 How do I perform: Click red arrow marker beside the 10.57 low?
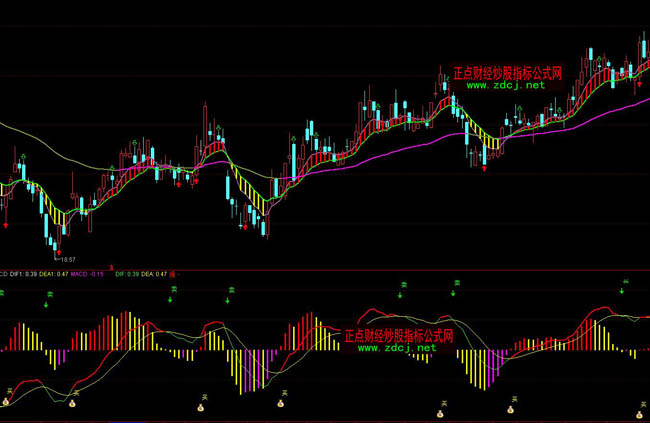(x=57, y=250)
